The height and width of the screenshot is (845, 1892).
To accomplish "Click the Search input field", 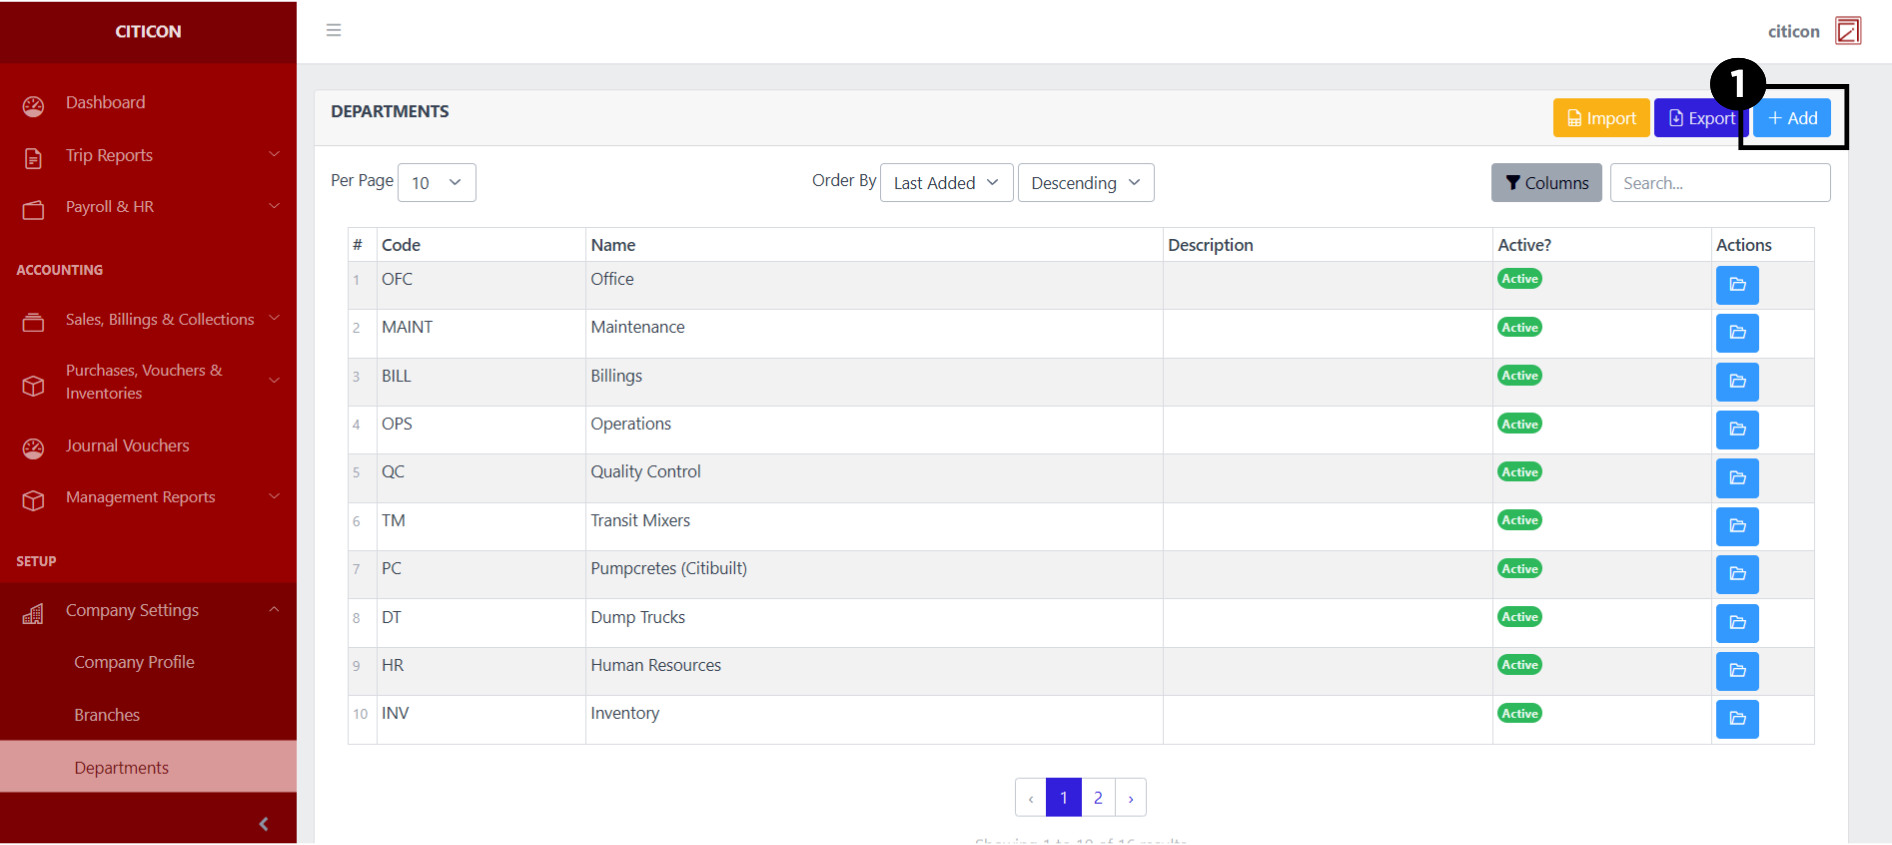I will tap(1719, 183).
